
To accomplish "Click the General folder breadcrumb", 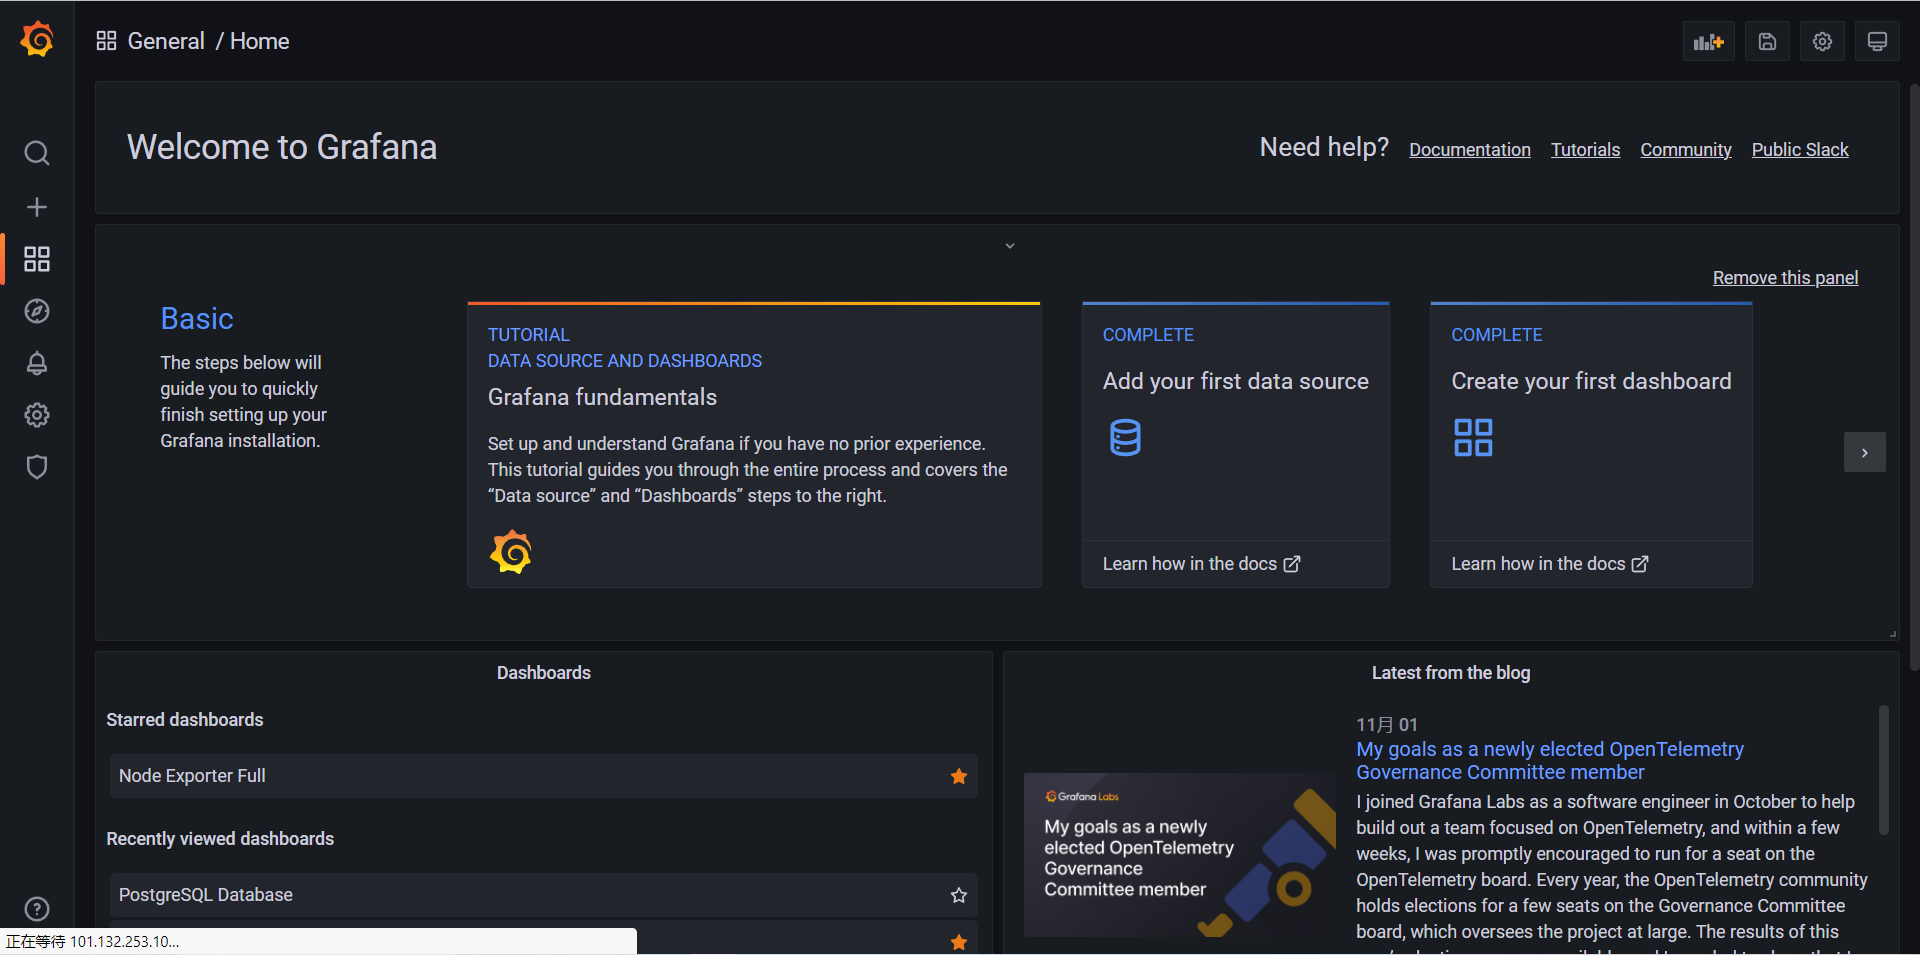I will point(166,41).
